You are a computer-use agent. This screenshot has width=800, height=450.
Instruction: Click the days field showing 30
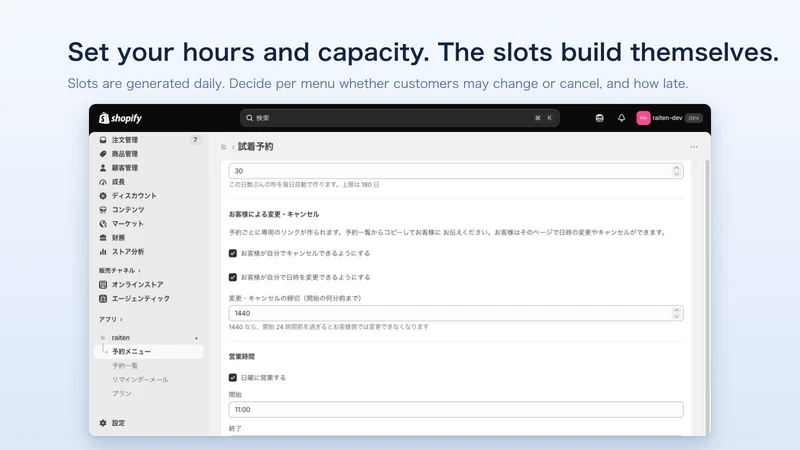[x=456, y=171]
